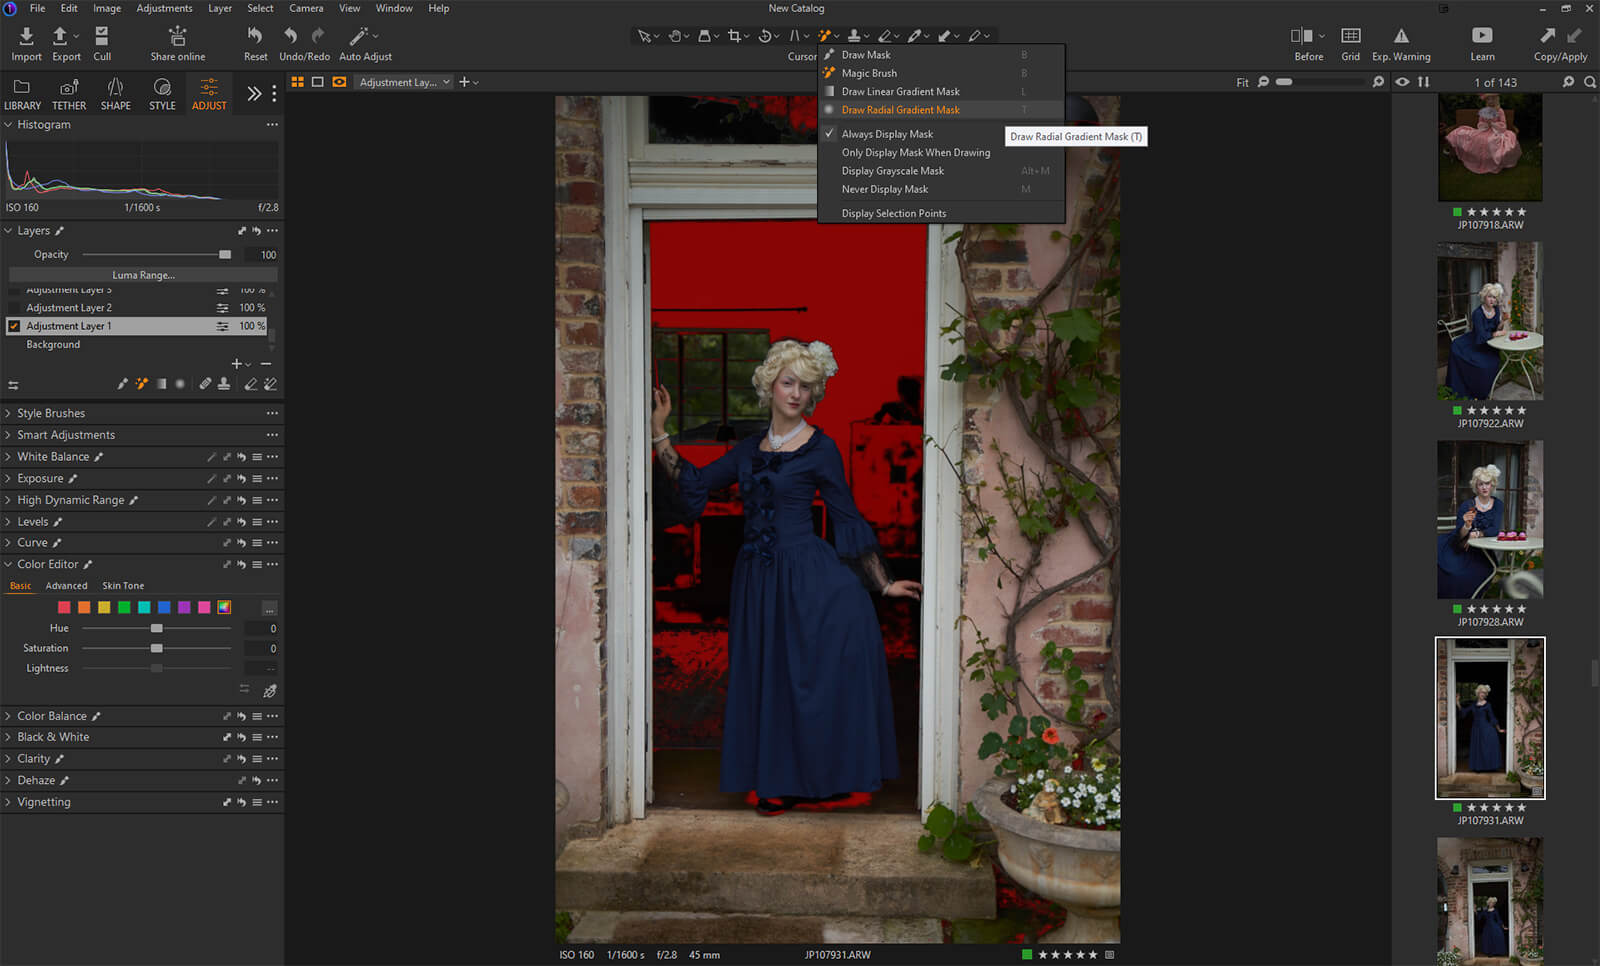
Task: Open the Adjustments menu
Action: (x=164, y=8)
